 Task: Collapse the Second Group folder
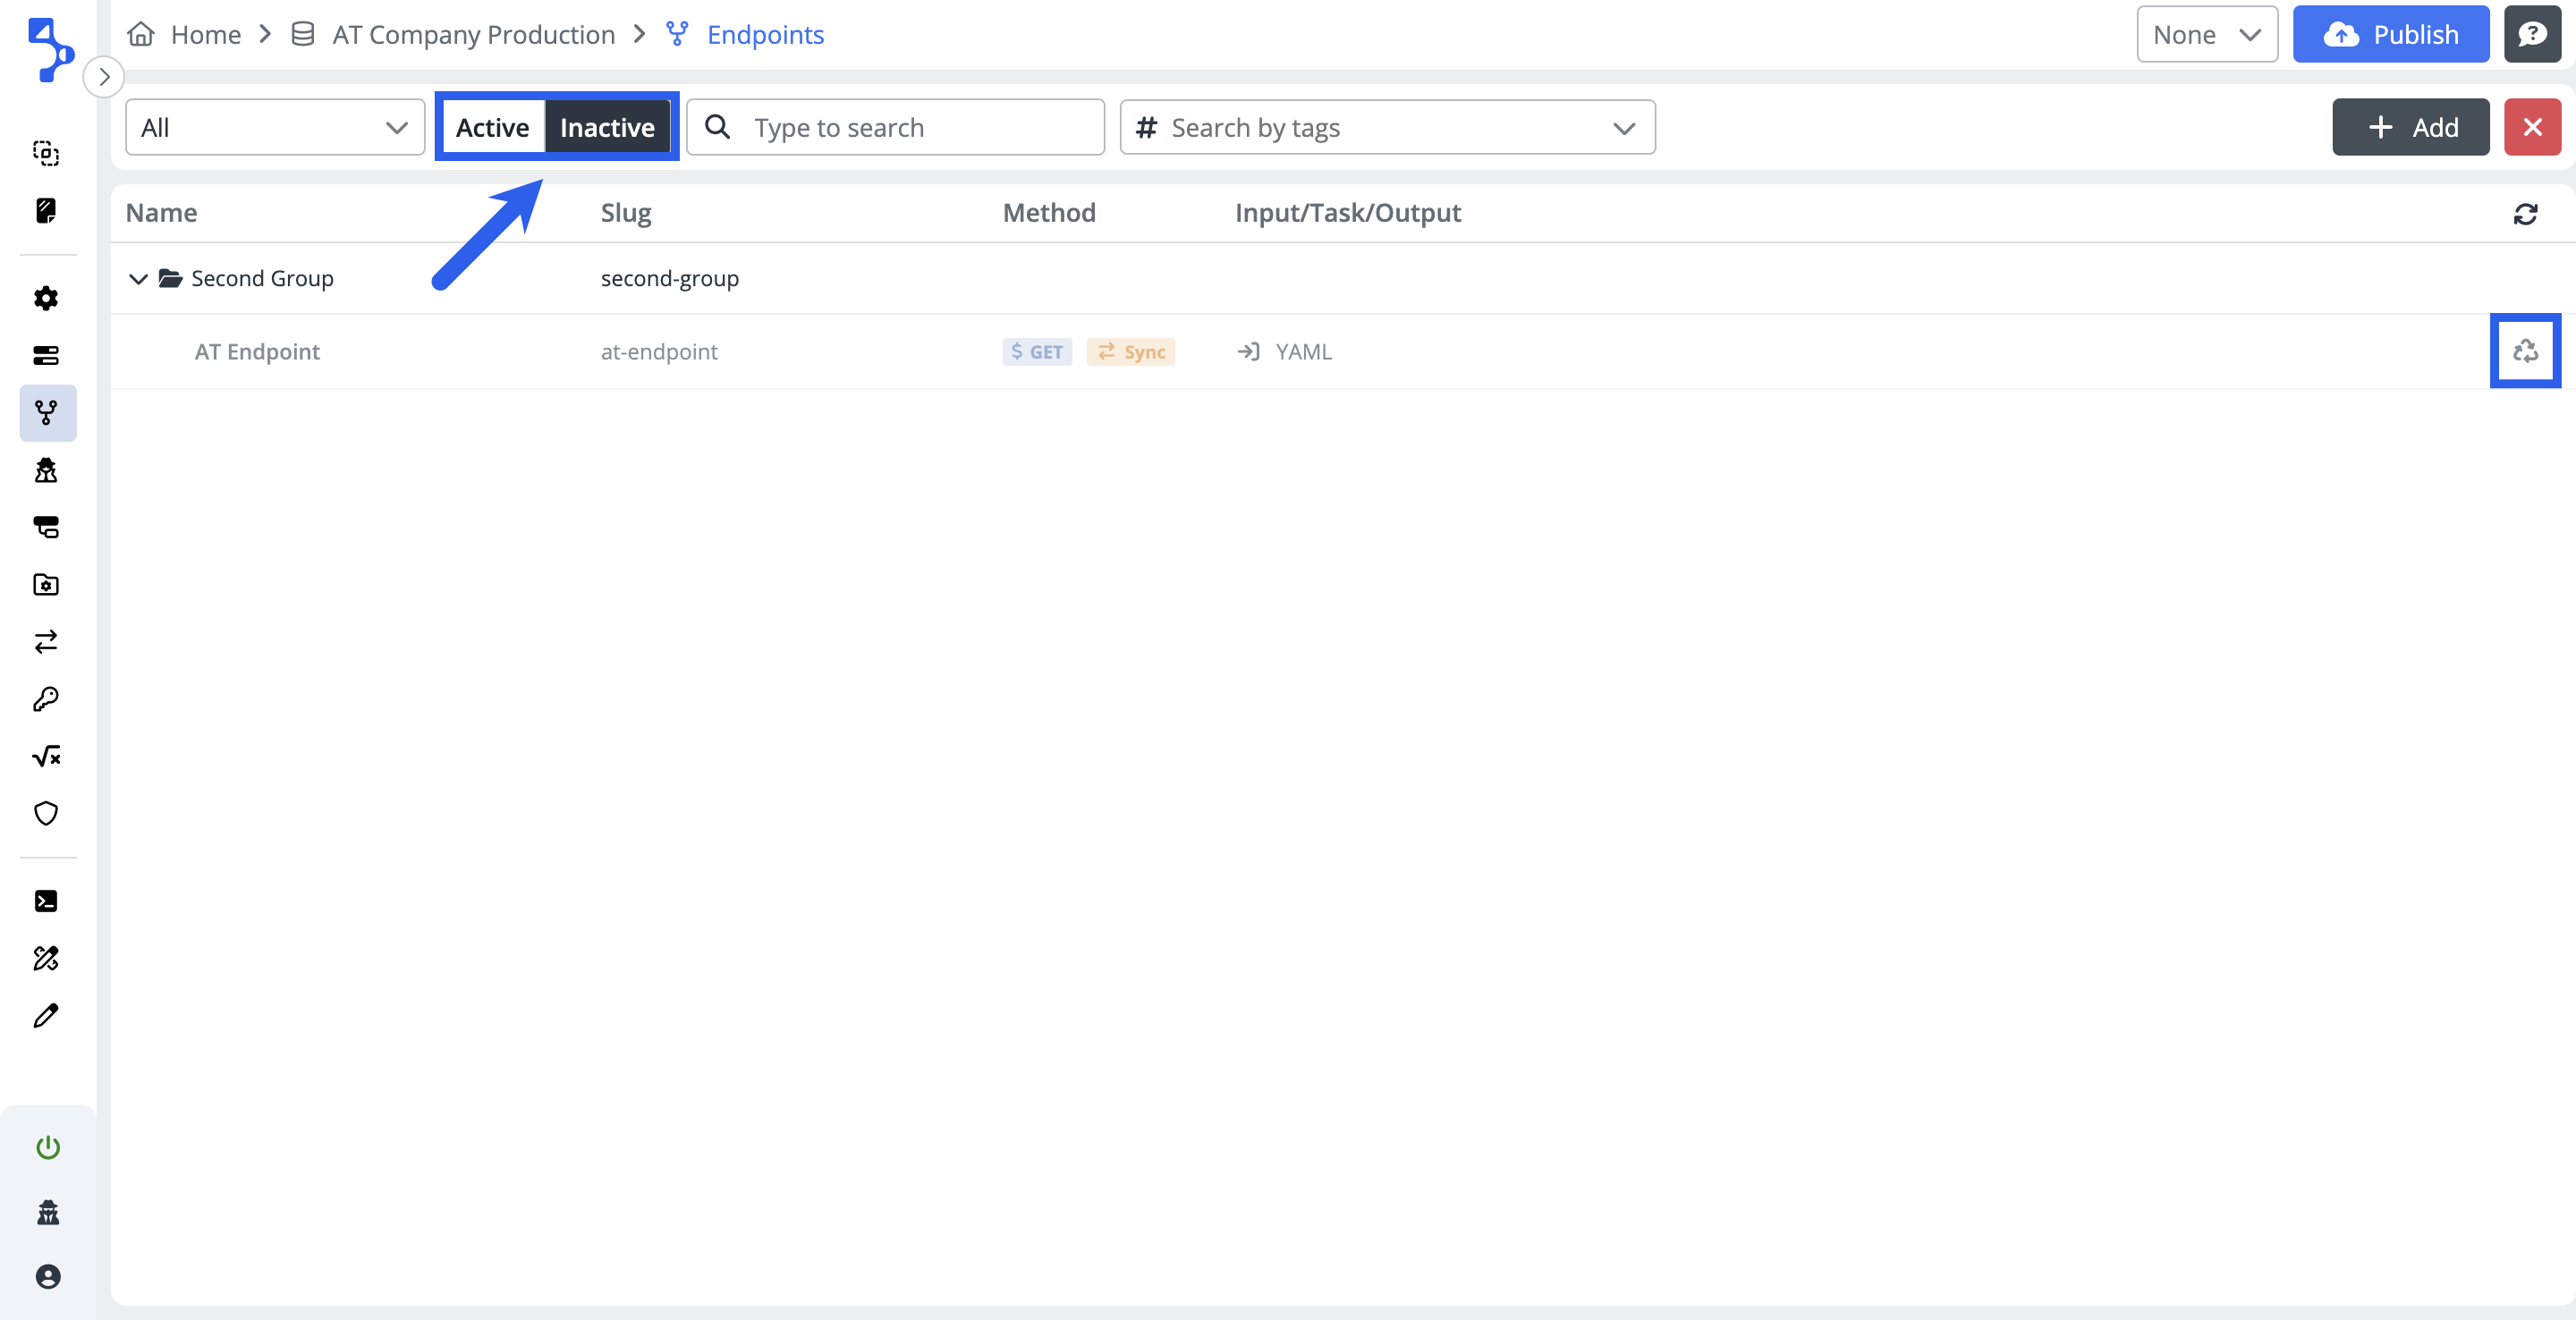(139, 279)
